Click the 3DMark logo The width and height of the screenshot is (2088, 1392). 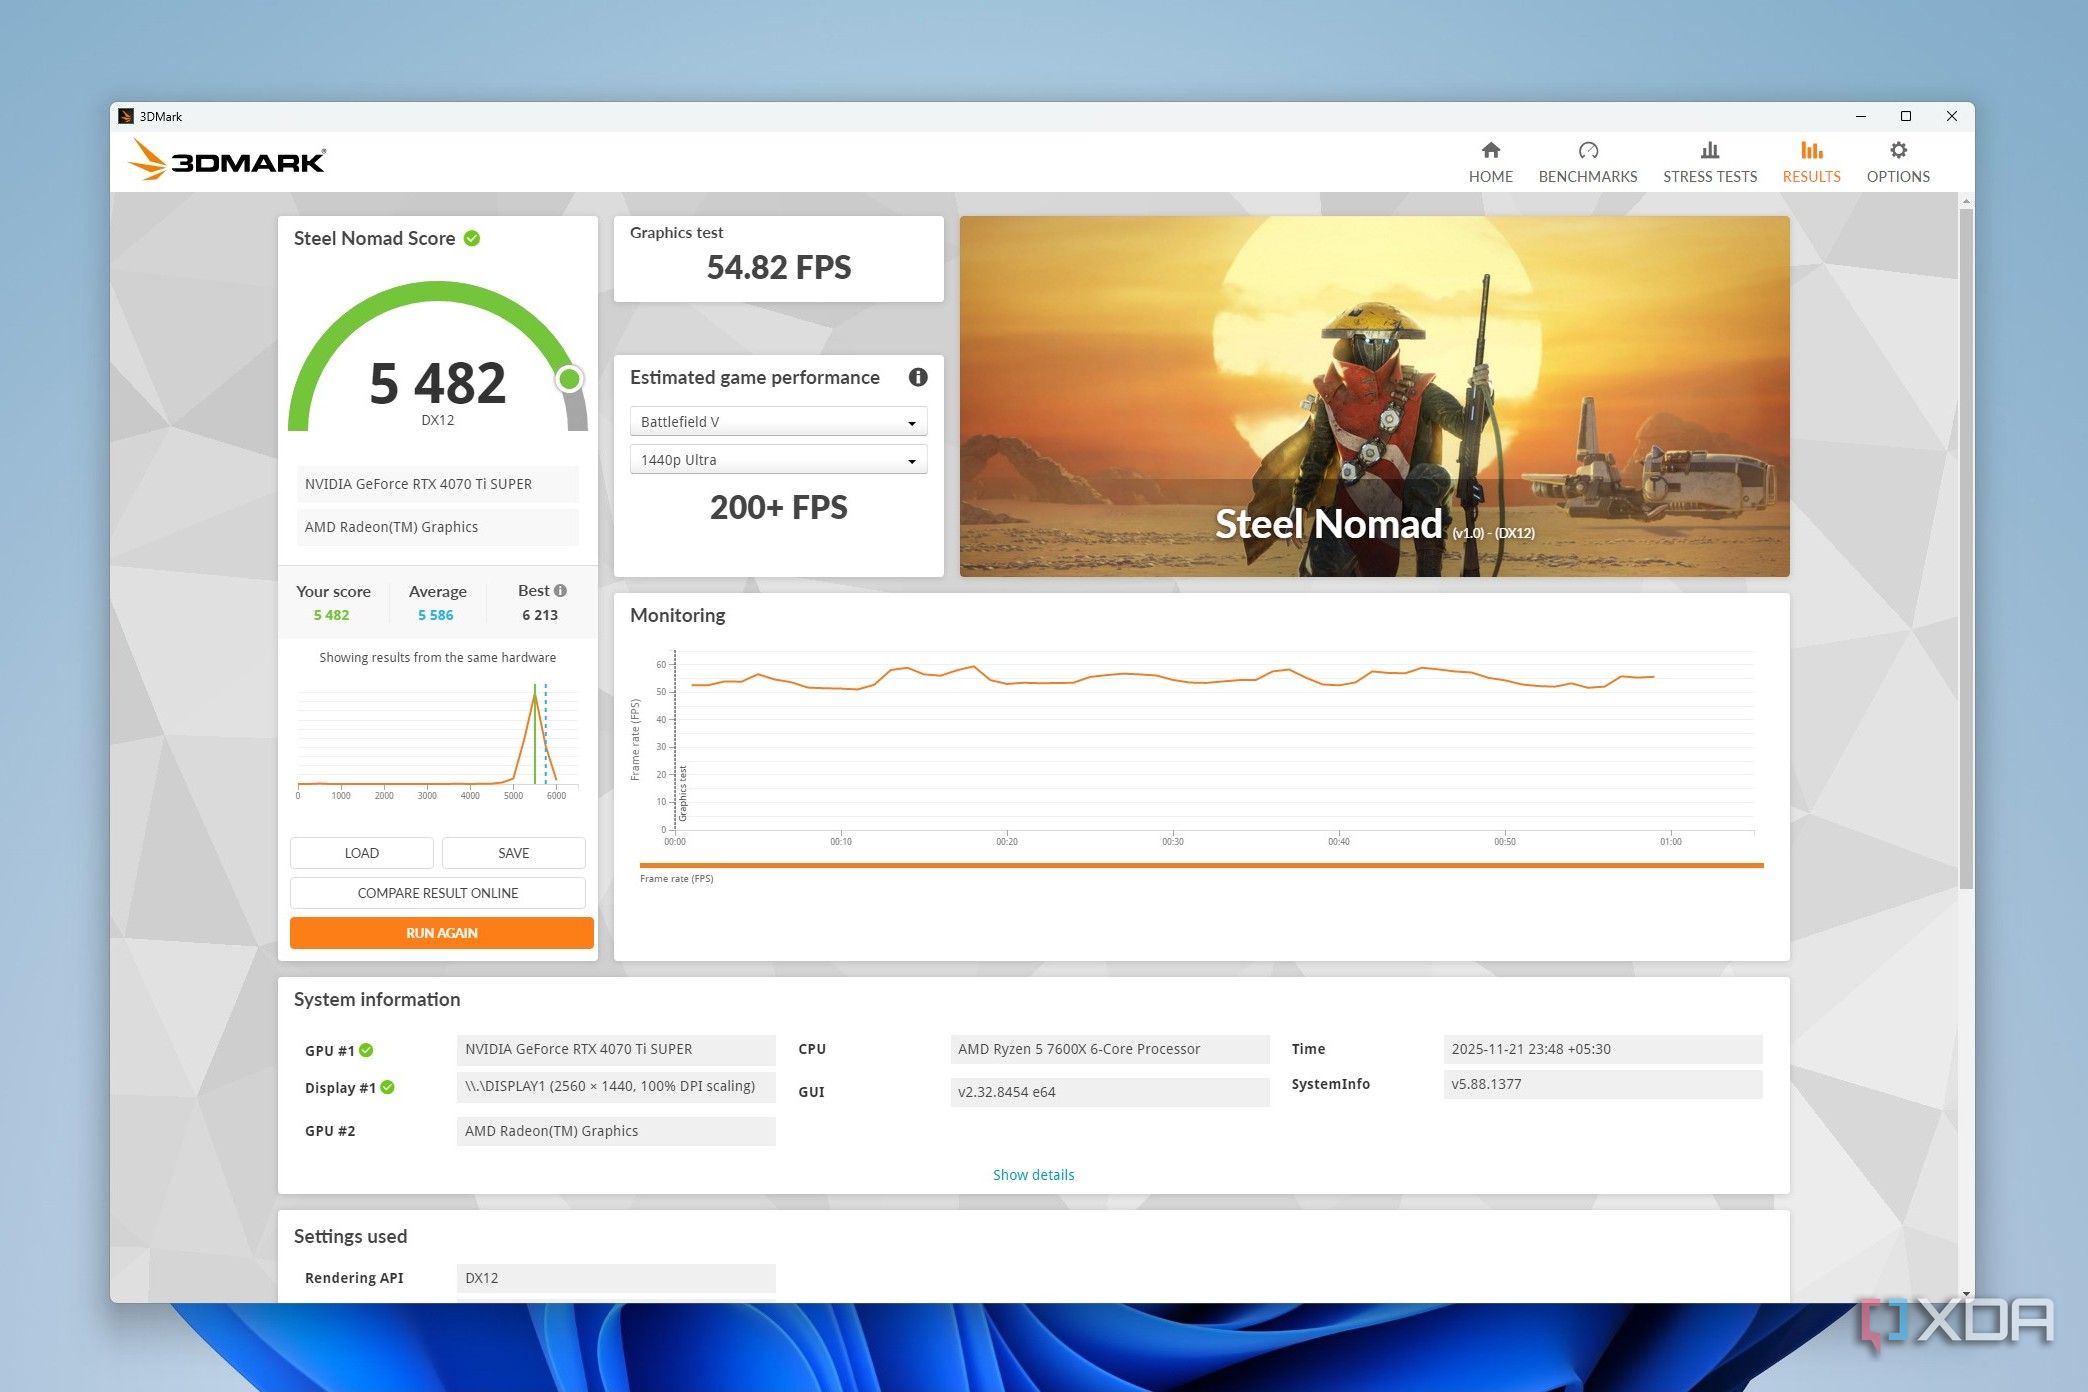(x=228, y=161)
